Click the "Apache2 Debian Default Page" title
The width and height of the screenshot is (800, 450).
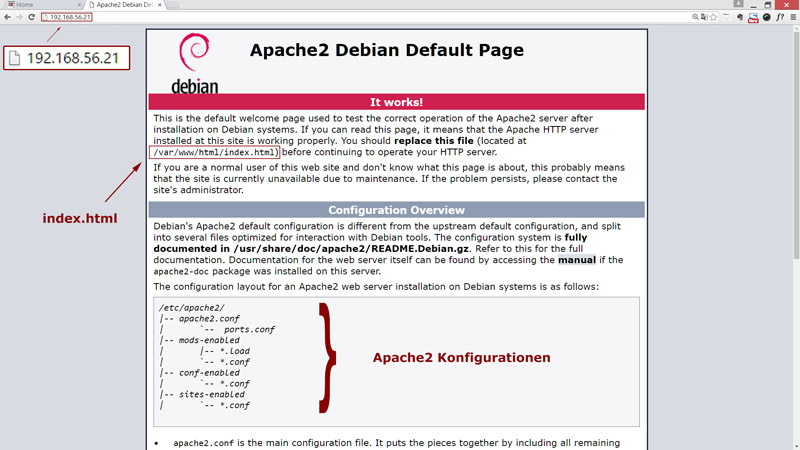point(387,50)
